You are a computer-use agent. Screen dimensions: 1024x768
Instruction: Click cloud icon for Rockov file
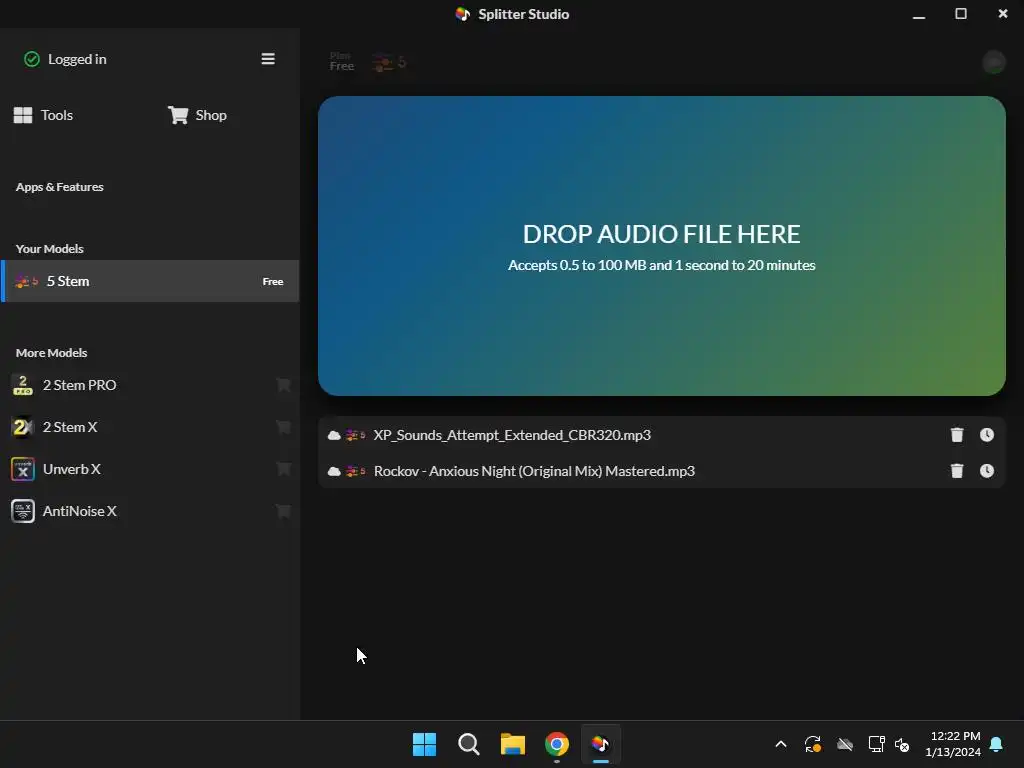coord(334,471)
